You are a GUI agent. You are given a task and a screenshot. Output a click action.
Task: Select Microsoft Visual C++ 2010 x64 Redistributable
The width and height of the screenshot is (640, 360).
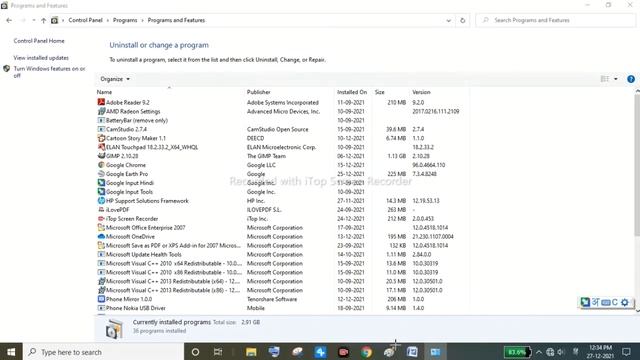coord(282,263)
